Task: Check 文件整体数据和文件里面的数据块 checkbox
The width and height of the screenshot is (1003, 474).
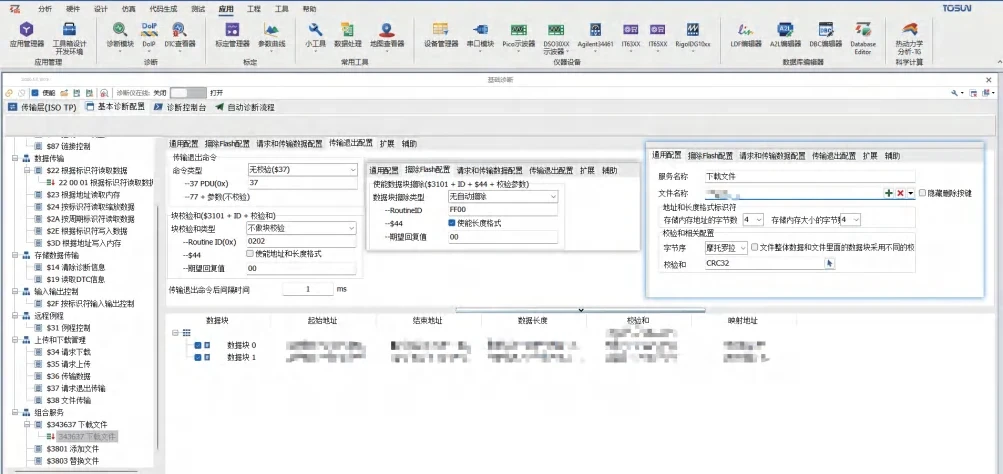Action: [x=755, y=247]
